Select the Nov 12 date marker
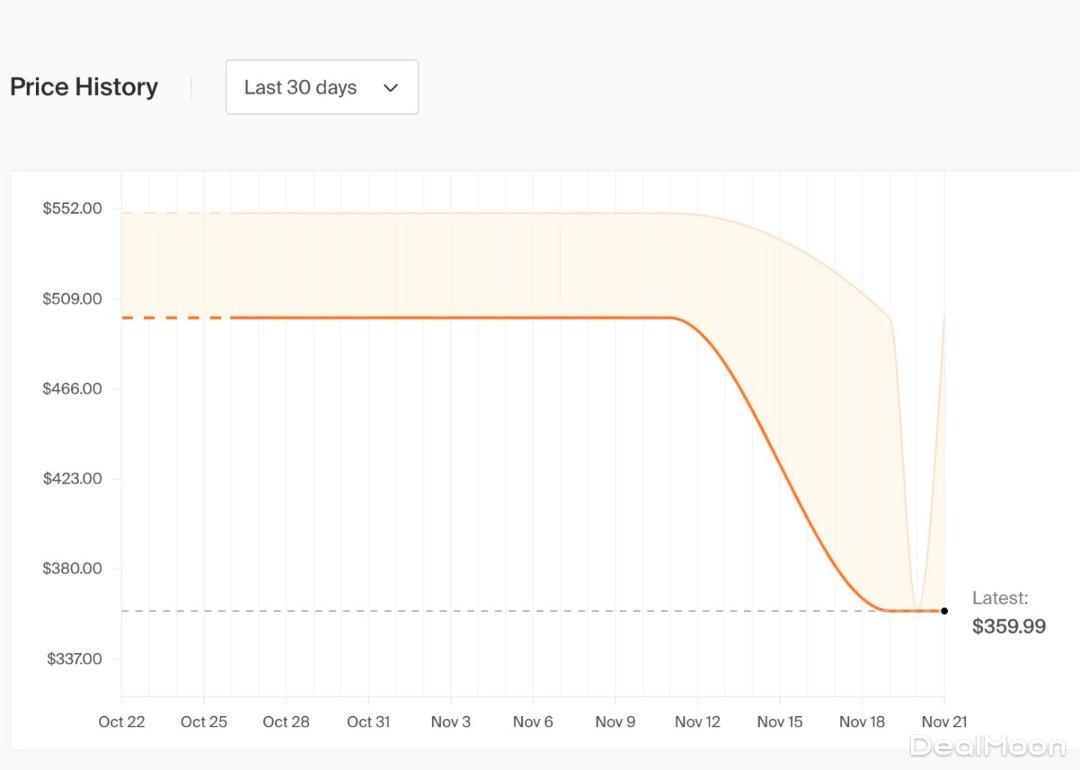Image resolution: width=1080 pixels, height=770 pixels. (x=697, y=722)
